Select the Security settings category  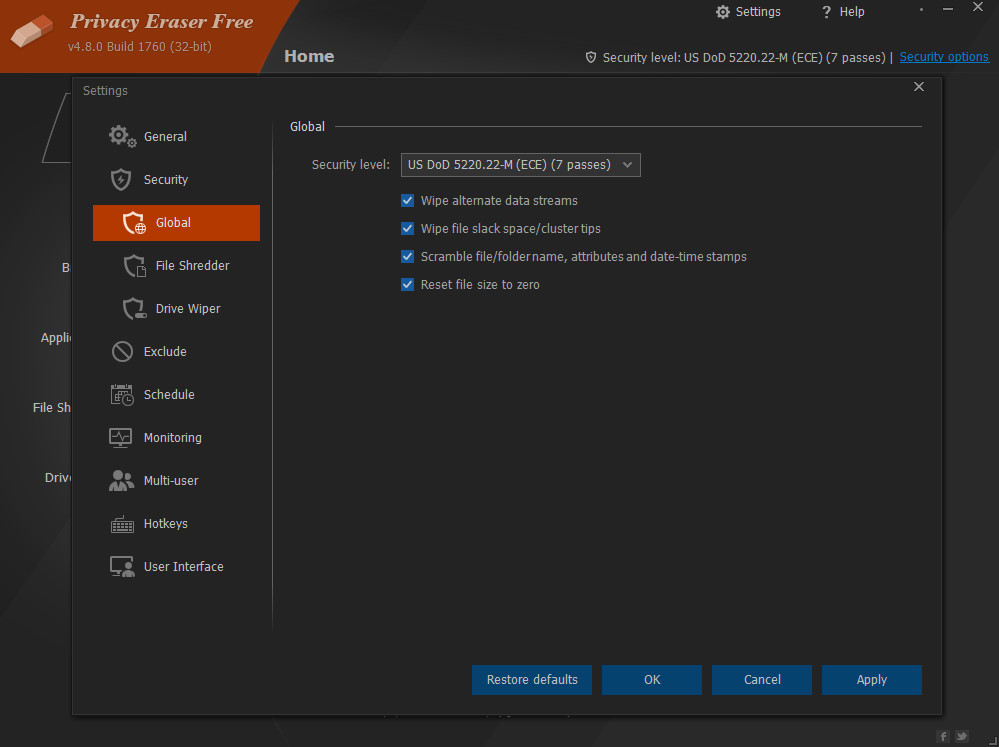(x=176, y=180)
